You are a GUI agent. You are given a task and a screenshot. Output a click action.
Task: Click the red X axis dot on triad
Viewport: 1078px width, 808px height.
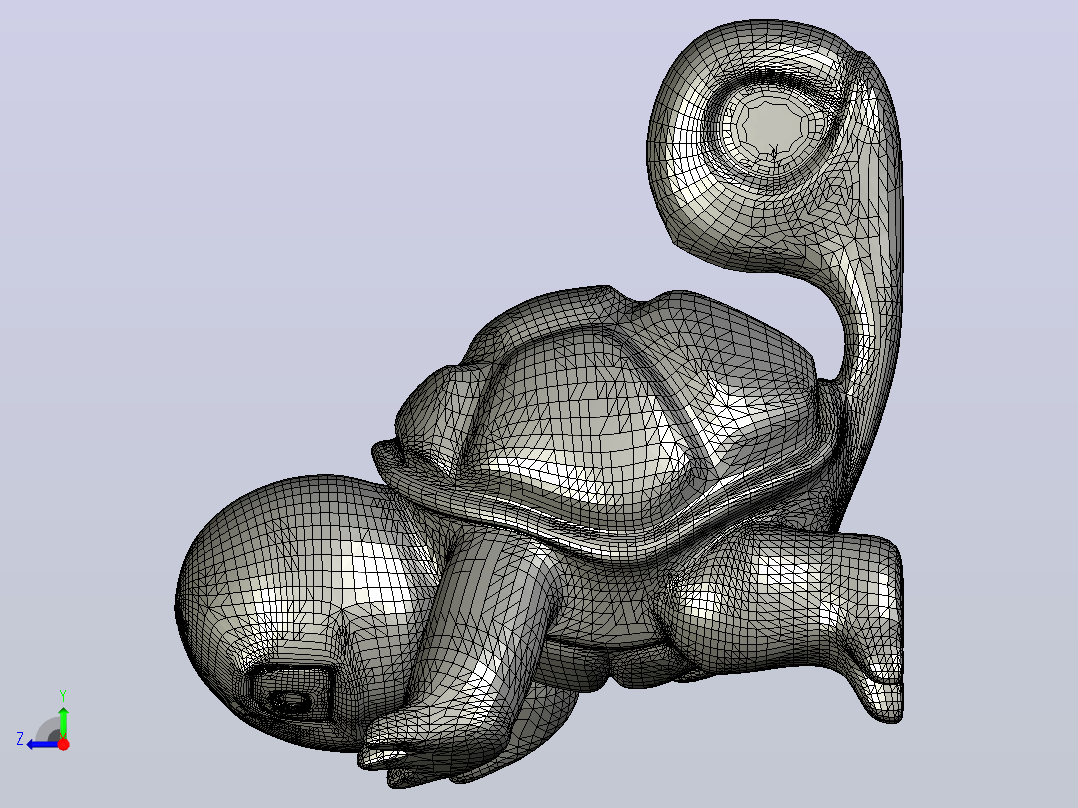point(63,744)
